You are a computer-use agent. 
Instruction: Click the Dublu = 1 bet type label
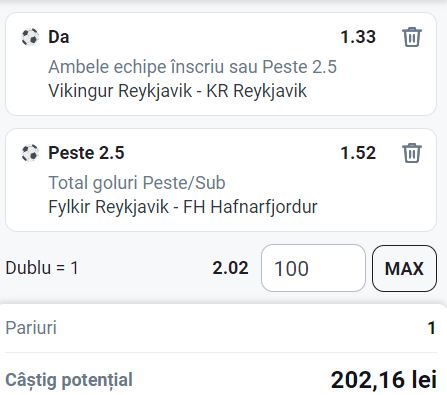click(42, 268)
